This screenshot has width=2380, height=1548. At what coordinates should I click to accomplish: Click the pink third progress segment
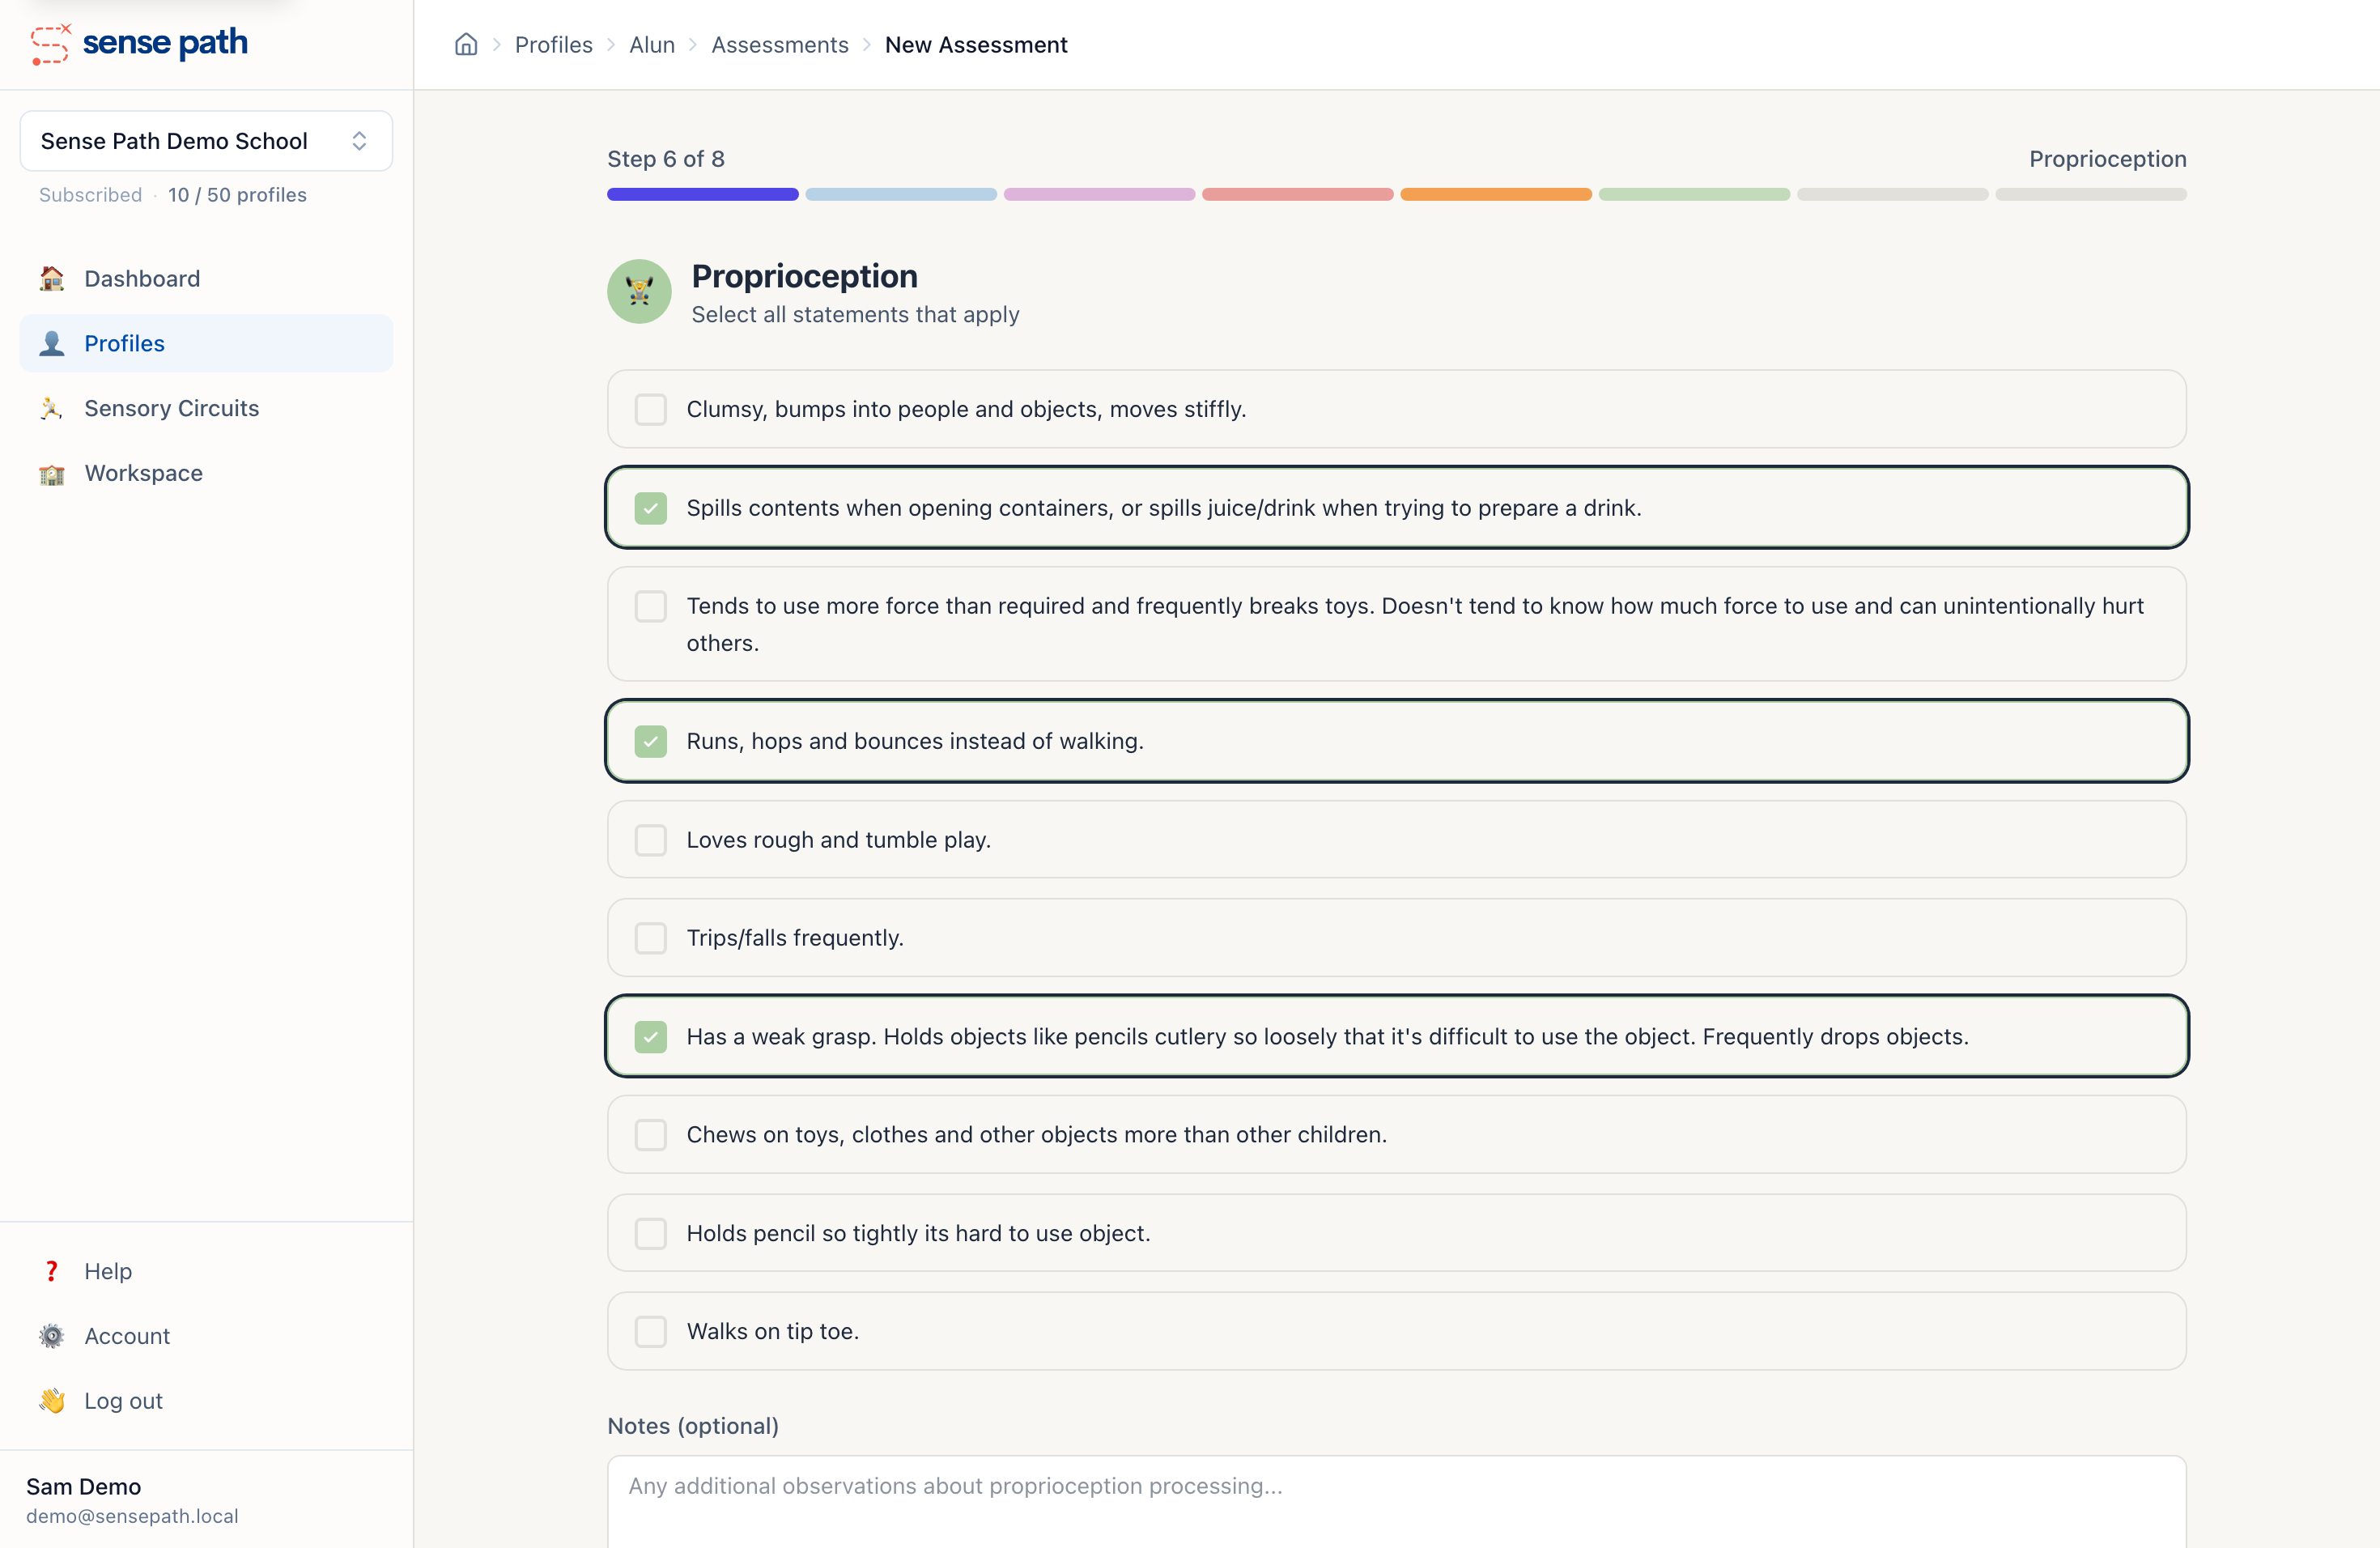(1099, 194)
